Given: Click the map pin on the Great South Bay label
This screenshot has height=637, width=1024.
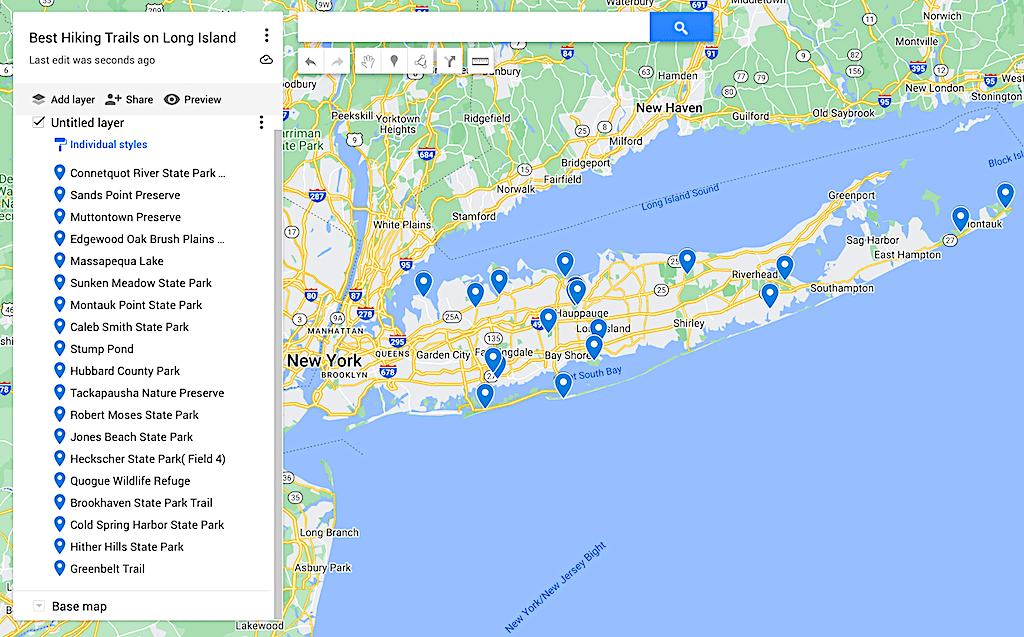Looking at the screenshot, I should click(x=564, y=385).
